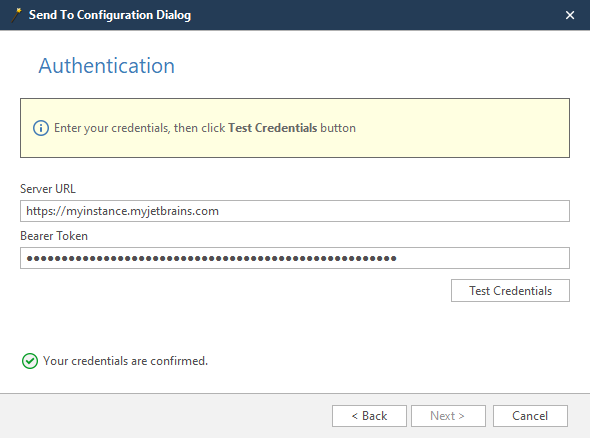The width and height of the screenshot is (590, 438).
Task: Cancel the configuration dialog
Action: click(530, 416)
